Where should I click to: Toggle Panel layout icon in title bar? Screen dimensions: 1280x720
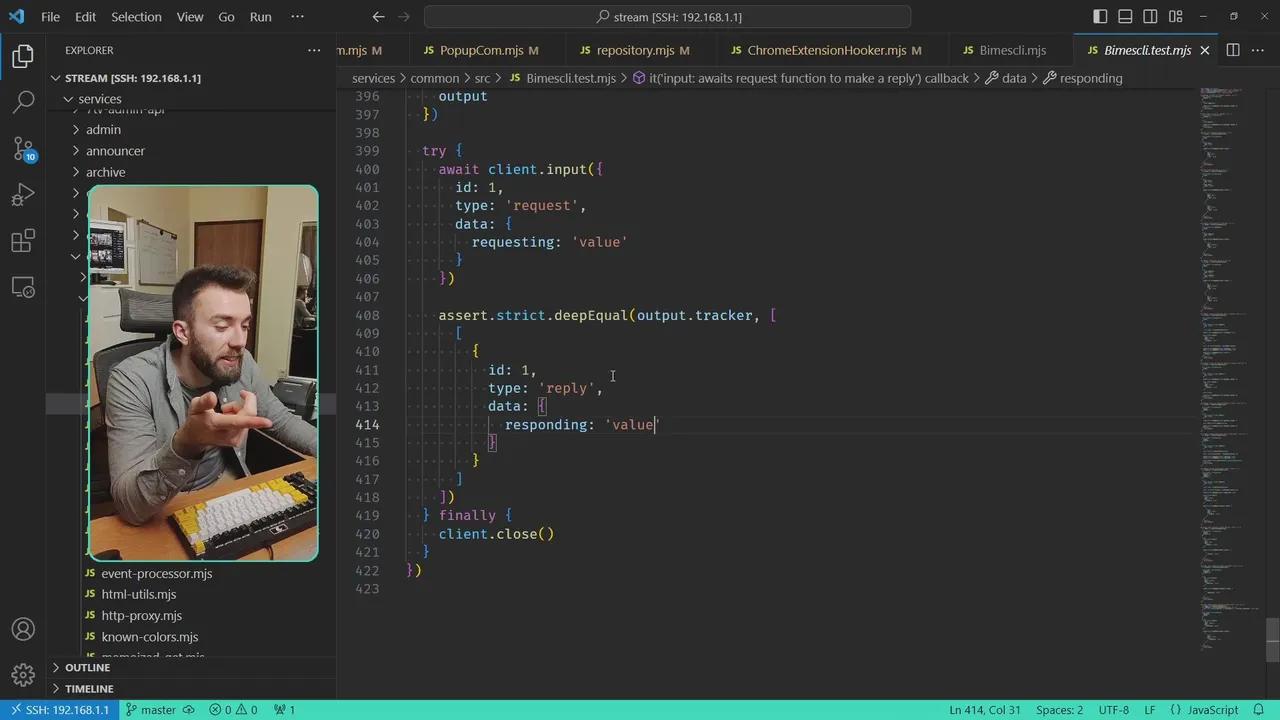point(1125,17)
